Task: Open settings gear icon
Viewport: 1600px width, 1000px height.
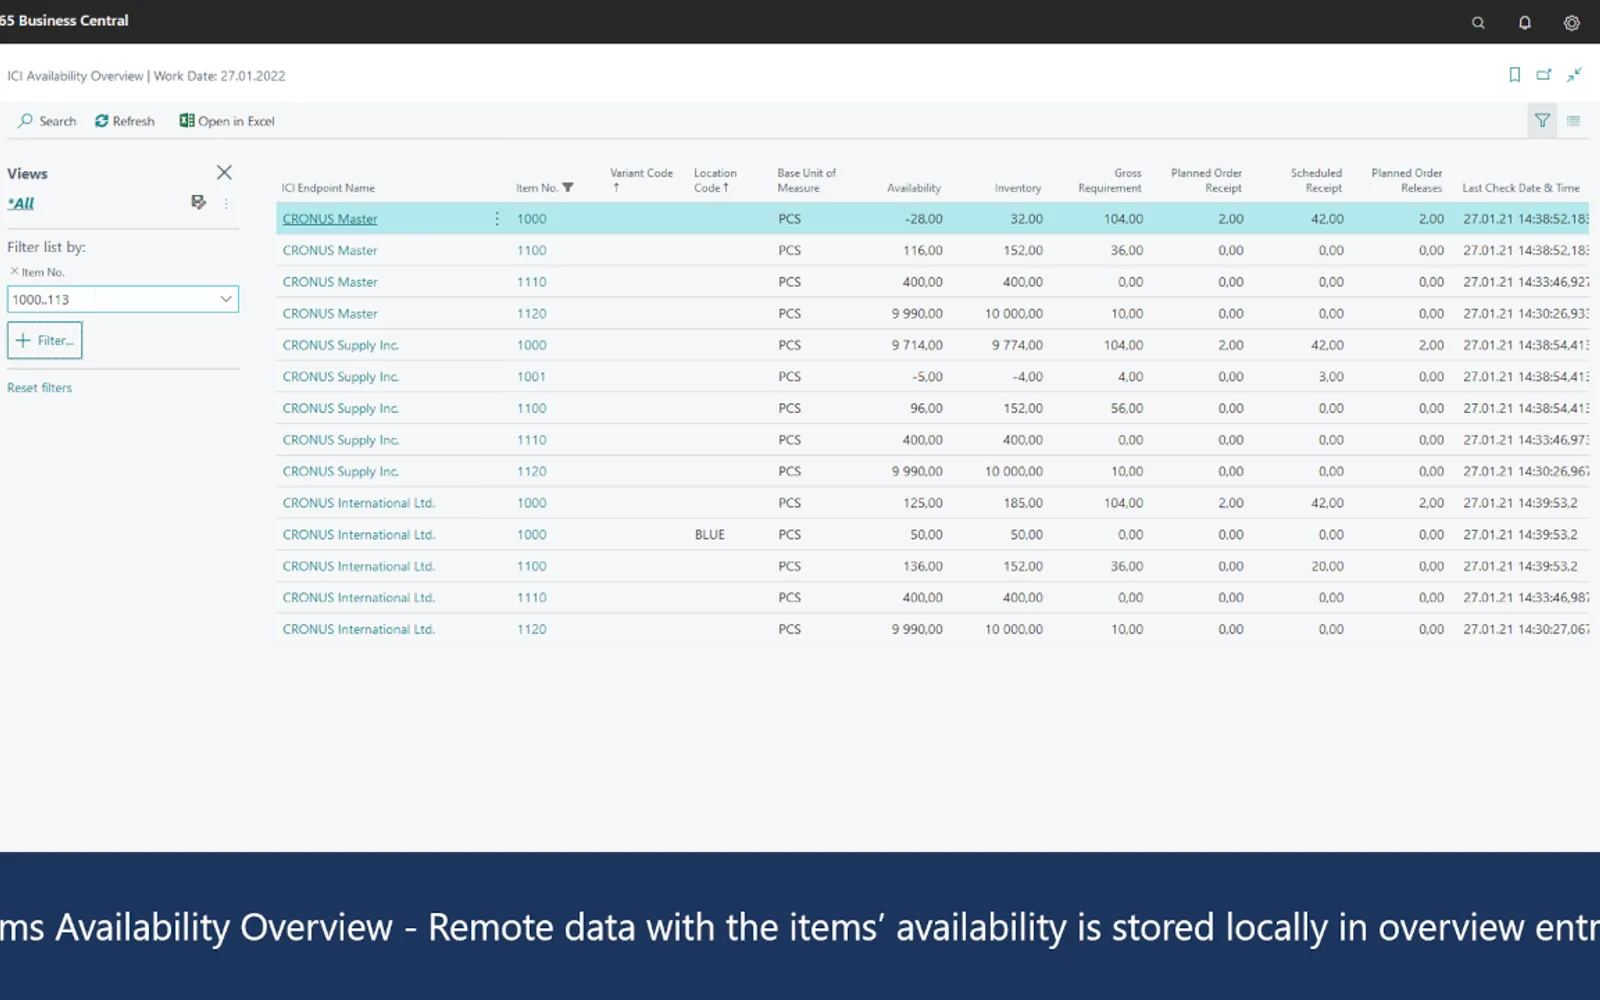Action: [1571, 22]
